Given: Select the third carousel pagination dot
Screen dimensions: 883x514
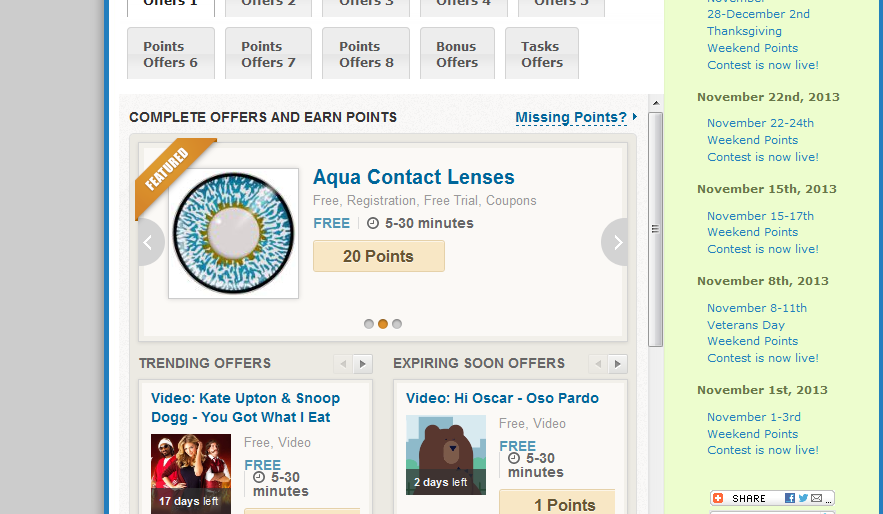Looking at the screenshot, I should tap(397, 324).
